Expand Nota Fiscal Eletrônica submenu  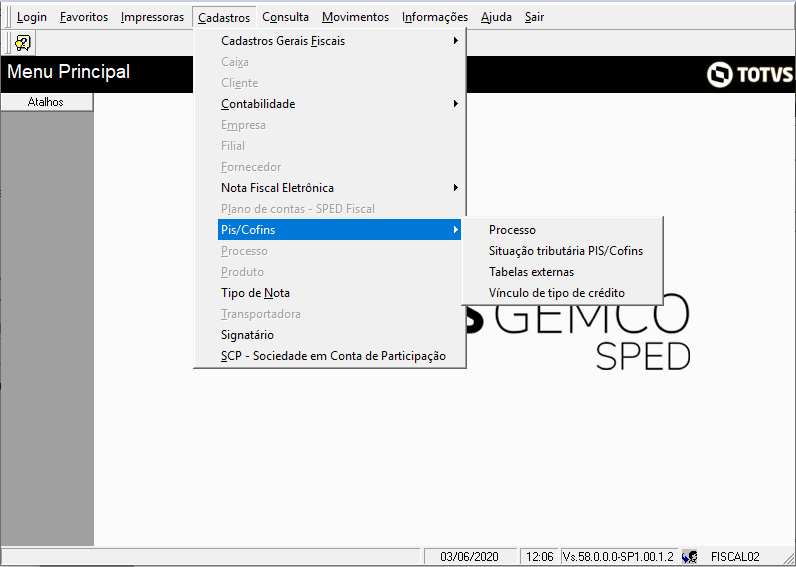click(x=339, y=188)
